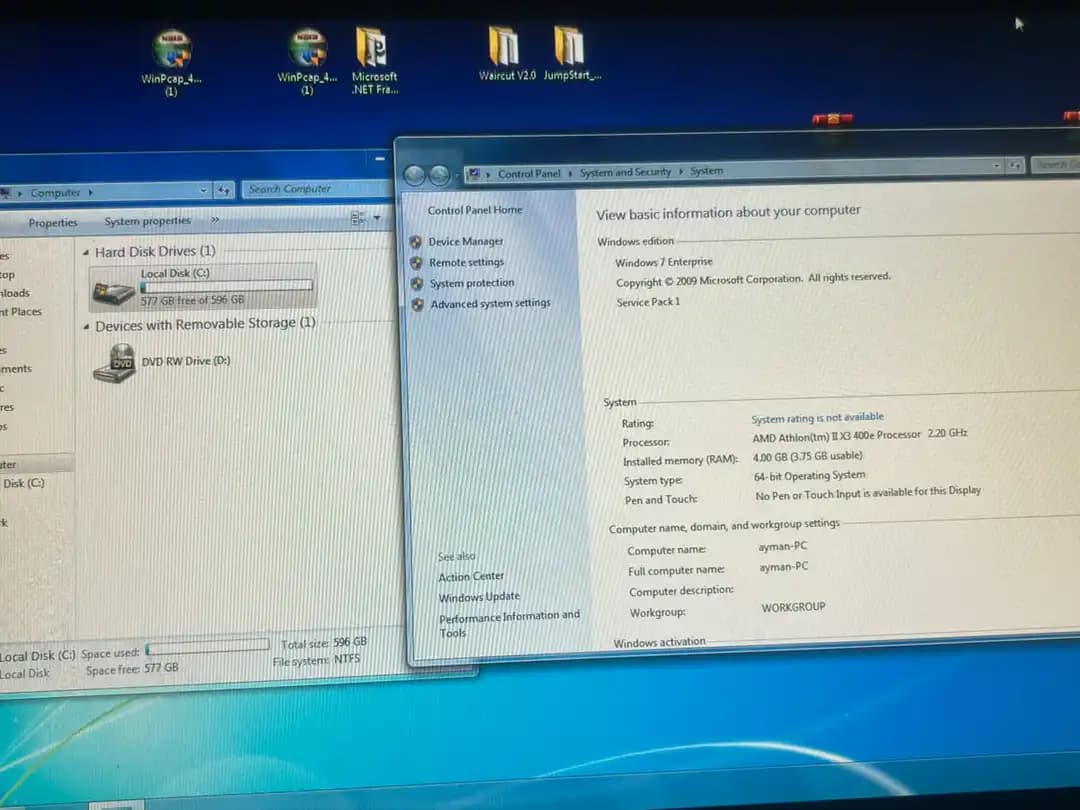Screen dimensions: 1080x810
Task: Open view options dropdown arrow
Action: [377, 218]
